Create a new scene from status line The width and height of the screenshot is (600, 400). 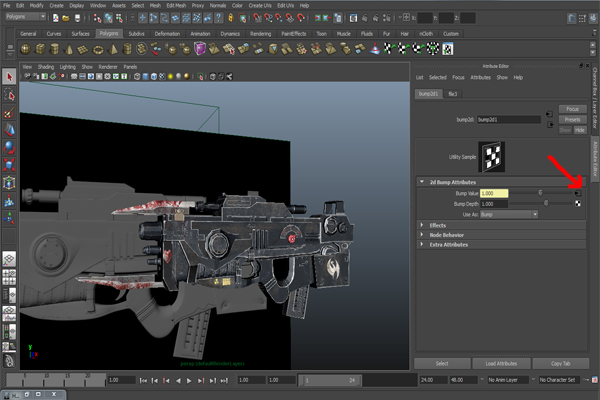[x=56, y=18]
